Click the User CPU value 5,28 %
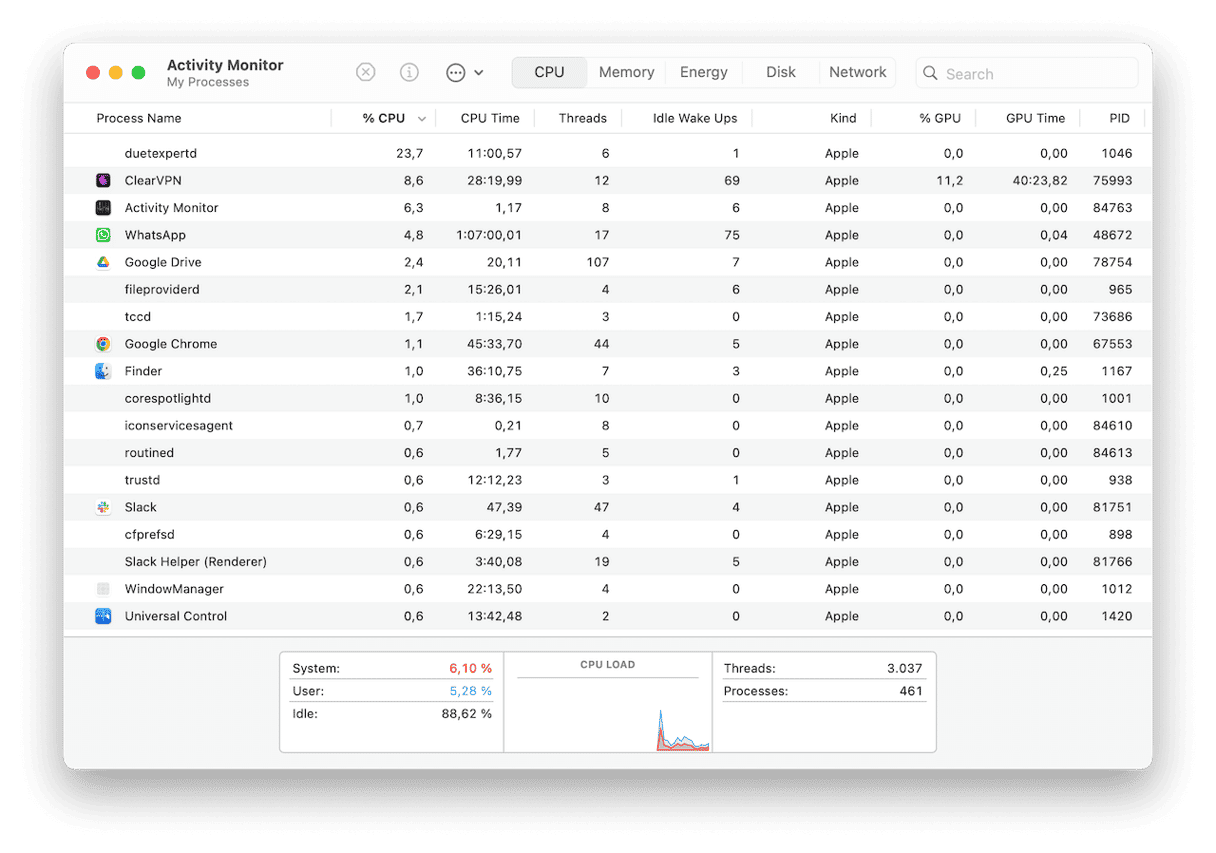1216x853 pixels. tap(470, 691)
